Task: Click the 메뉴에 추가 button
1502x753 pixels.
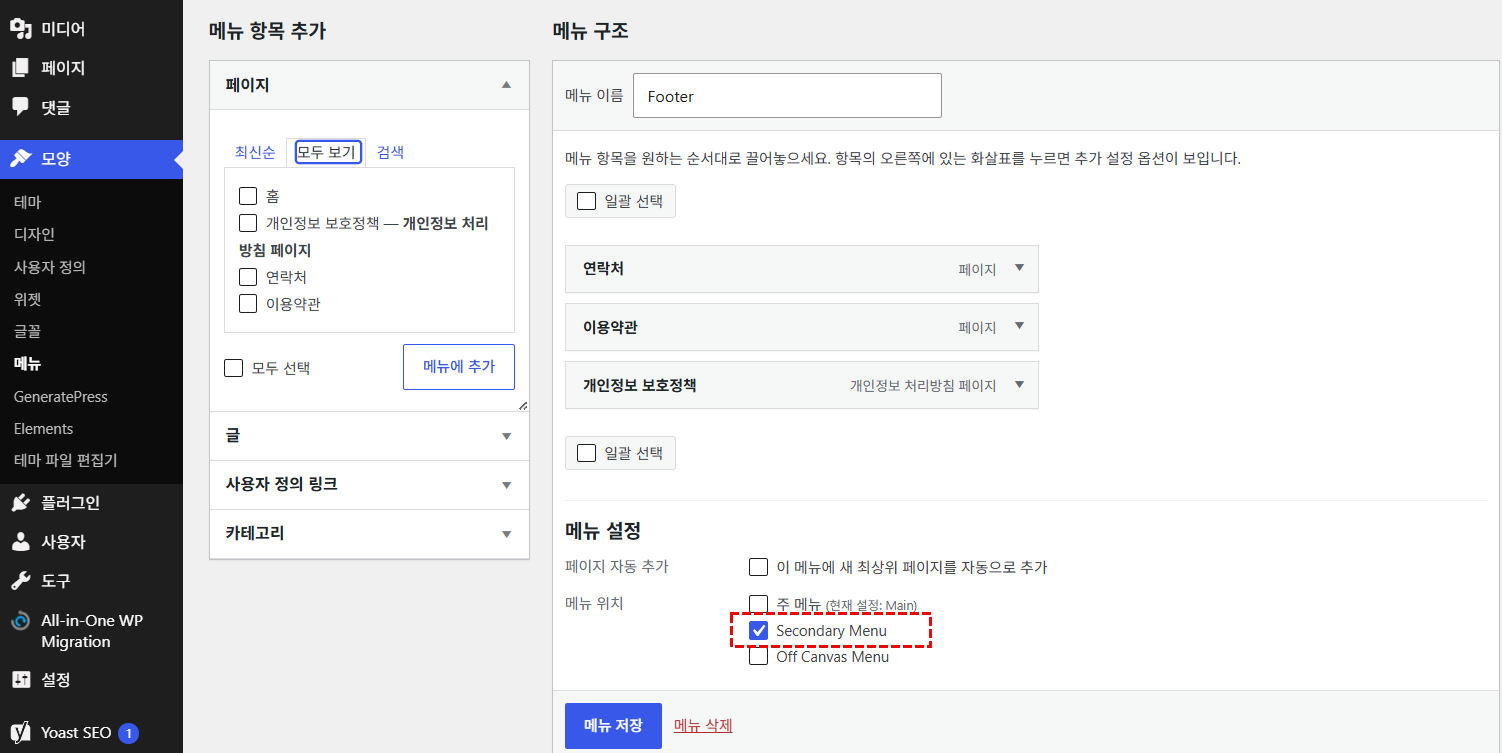Action: [459, 367]
